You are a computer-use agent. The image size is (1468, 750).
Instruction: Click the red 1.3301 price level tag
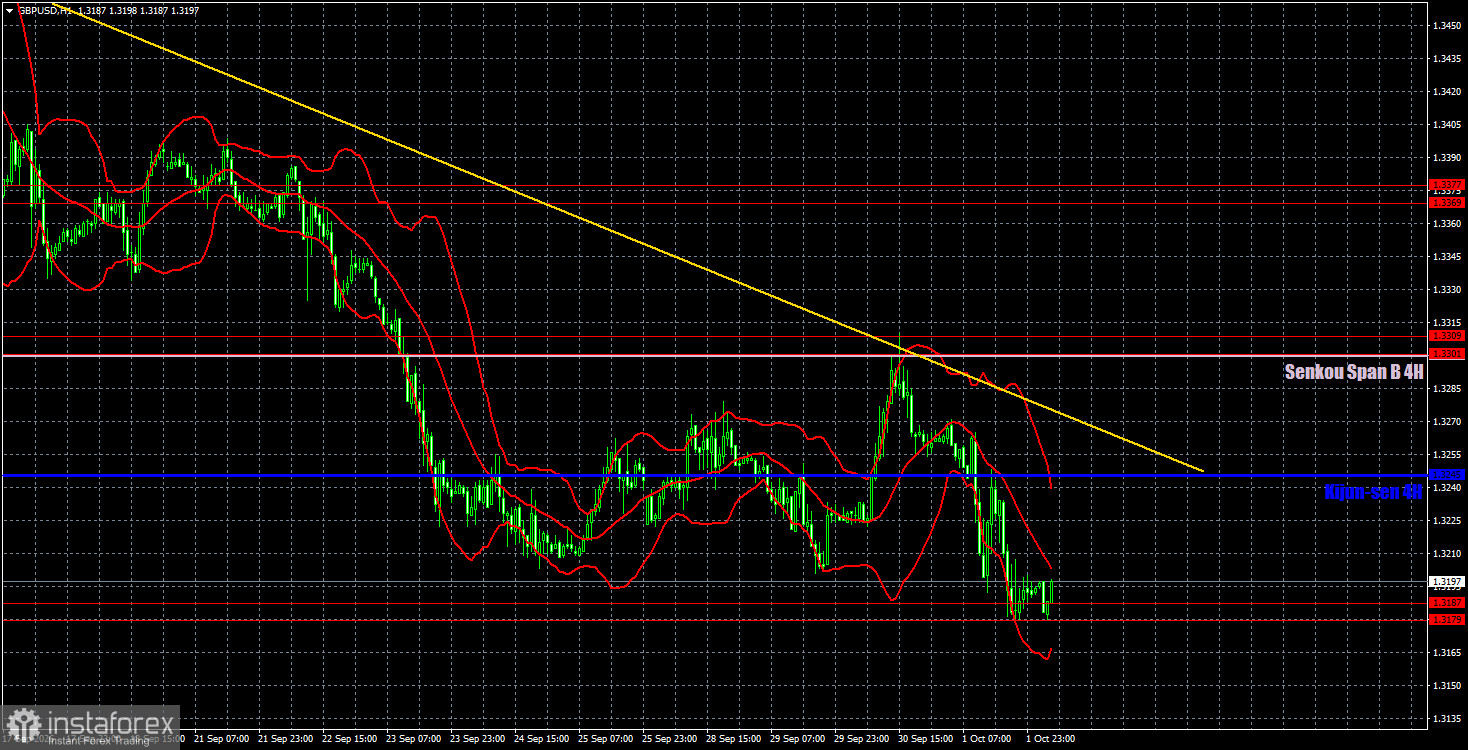click(x=1447, y=354)
